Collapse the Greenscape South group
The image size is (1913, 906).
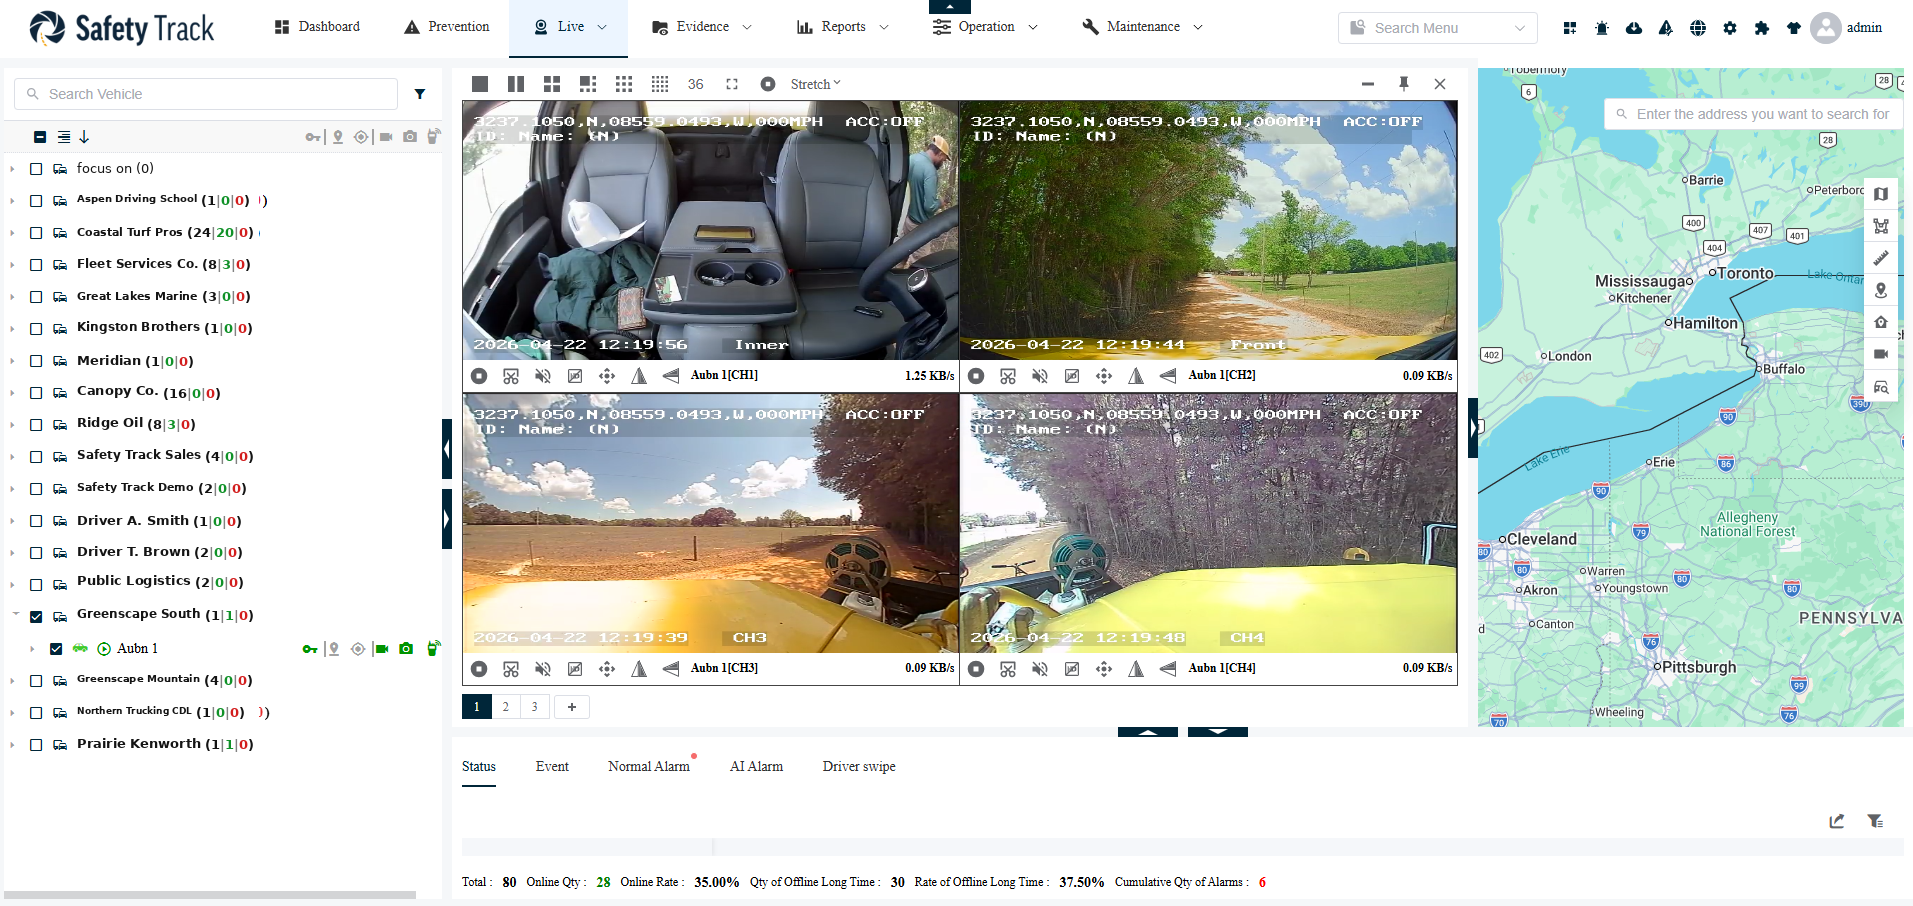14,615
